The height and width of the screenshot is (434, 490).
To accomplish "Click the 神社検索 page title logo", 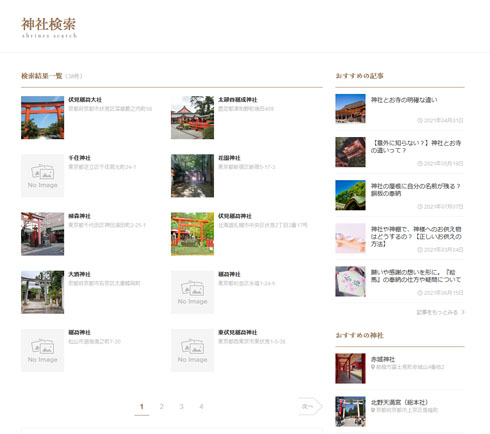I will pyautogui.click(x=49, y=28).
